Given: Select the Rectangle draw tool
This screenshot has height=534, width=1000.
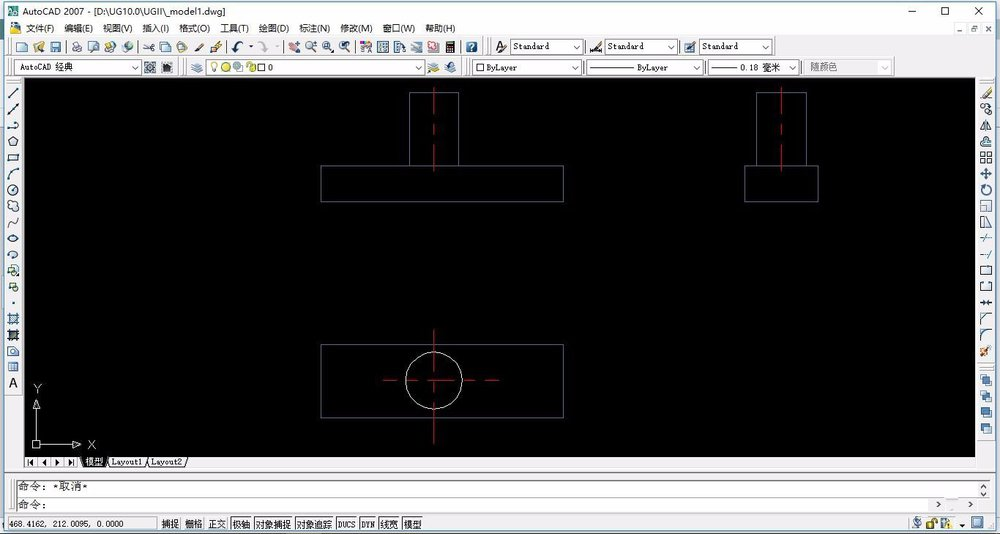Looking at the screenshot, I should click(x=13, y=158).
